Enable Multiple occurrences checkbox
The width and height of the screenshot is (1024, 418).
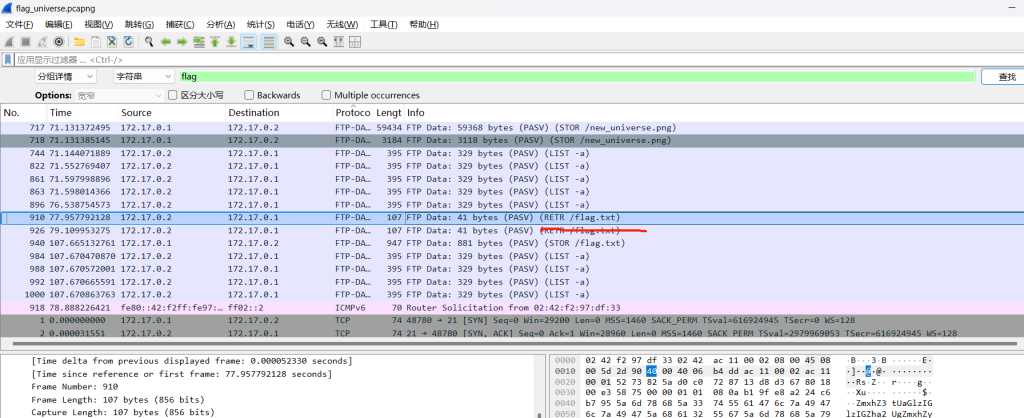(326, 95)
